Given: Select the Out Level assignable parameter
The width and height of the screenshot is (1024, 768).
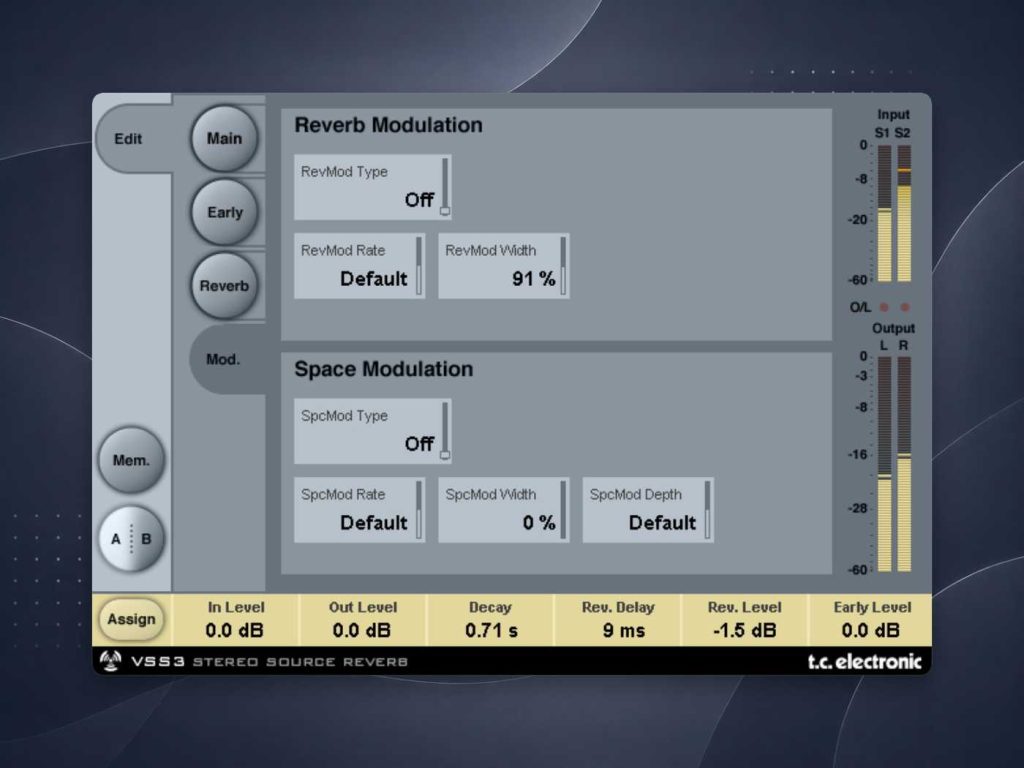Looking at the screenshot, I should click(362, 620).
